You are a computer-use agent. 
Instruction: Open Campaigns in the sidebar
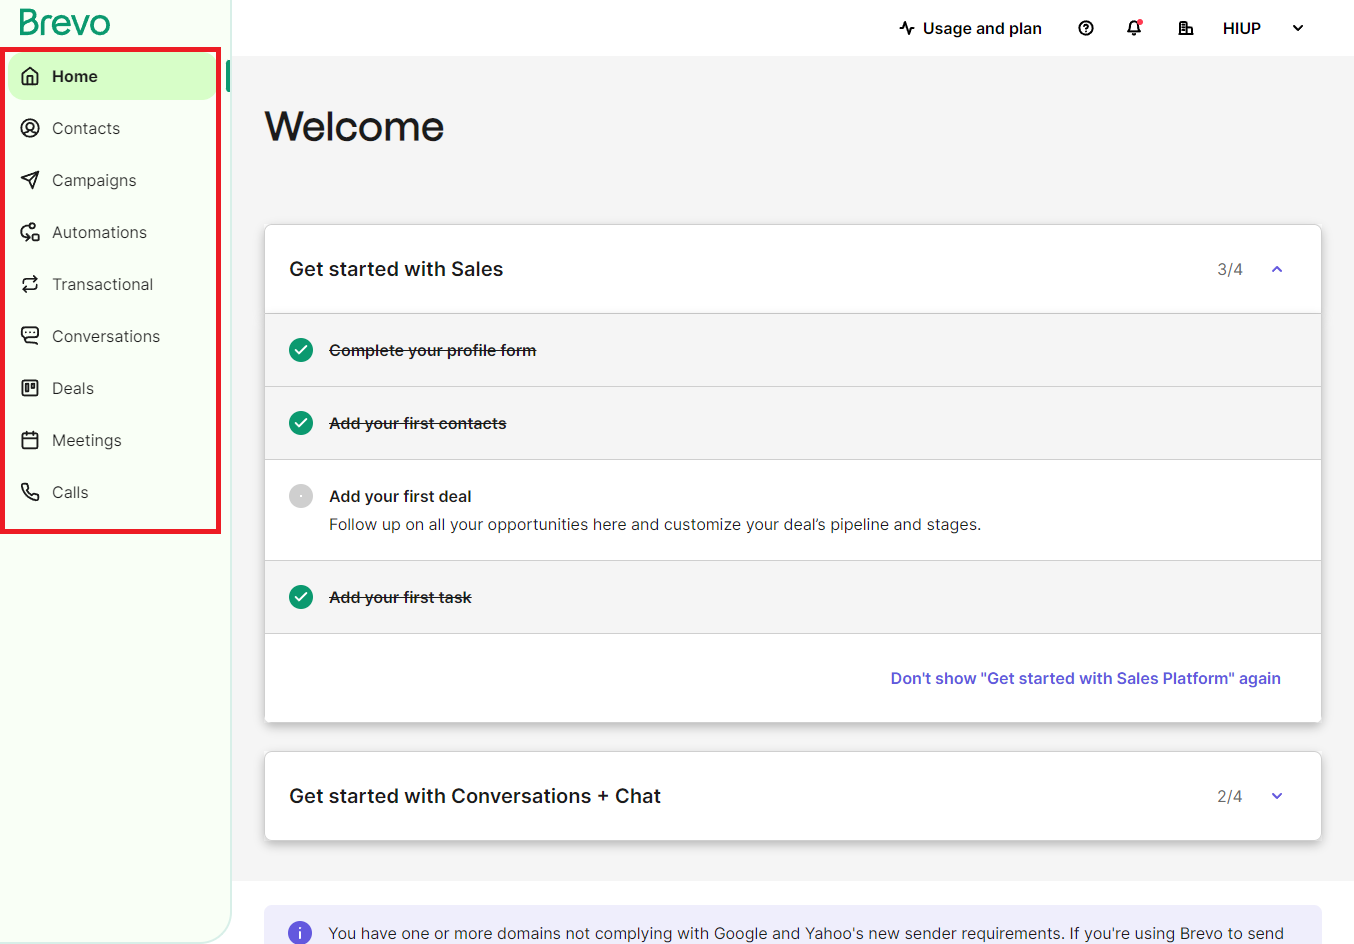112,180
